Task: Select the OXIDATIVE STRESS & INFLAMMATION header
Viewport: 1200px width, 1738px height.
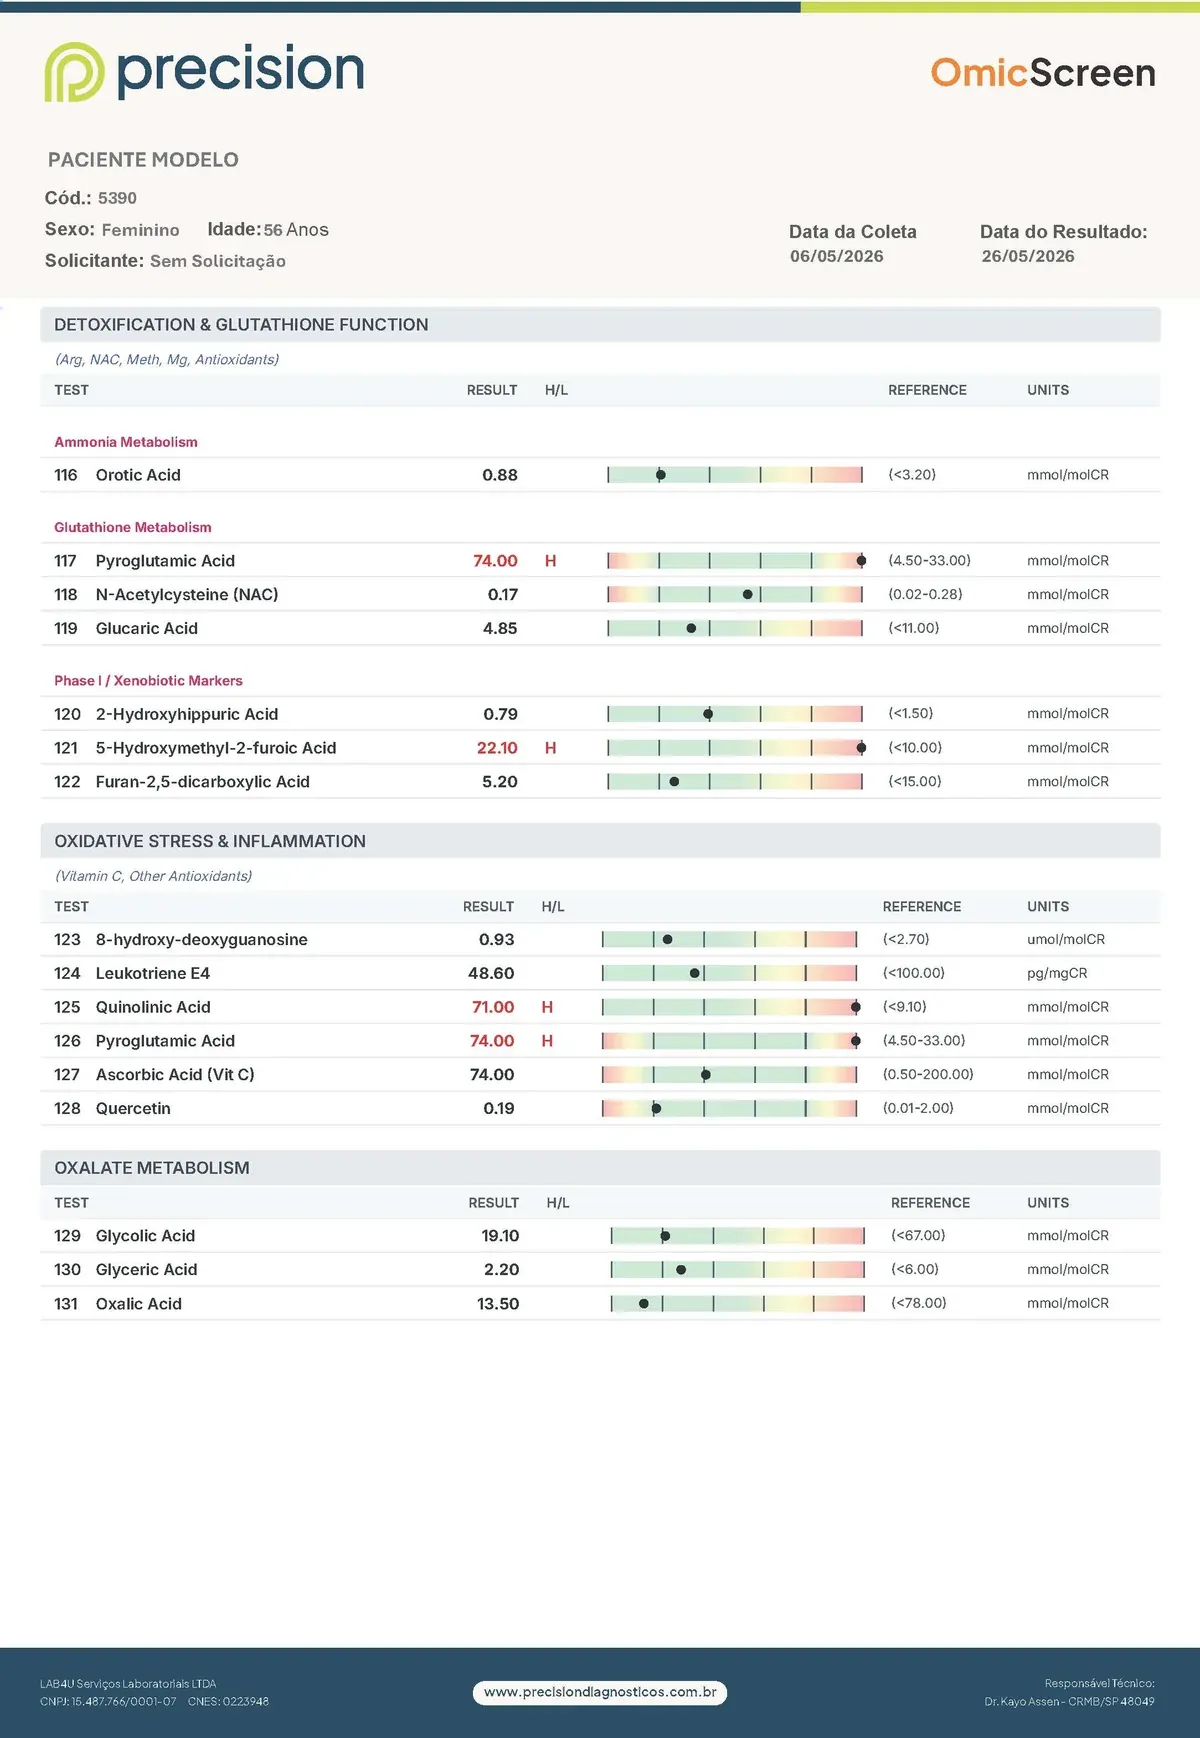Action: [600, 841]
